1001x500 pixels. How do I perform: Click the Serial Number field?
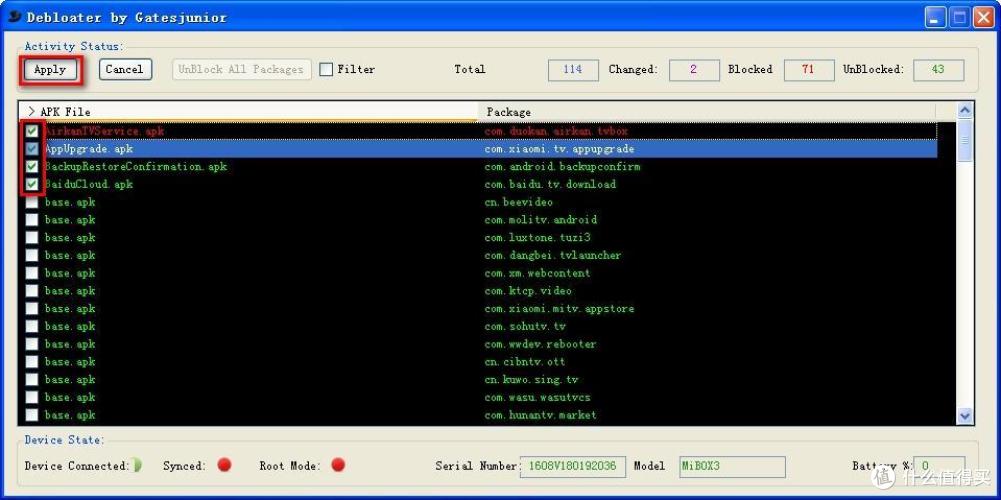(573, 466)
